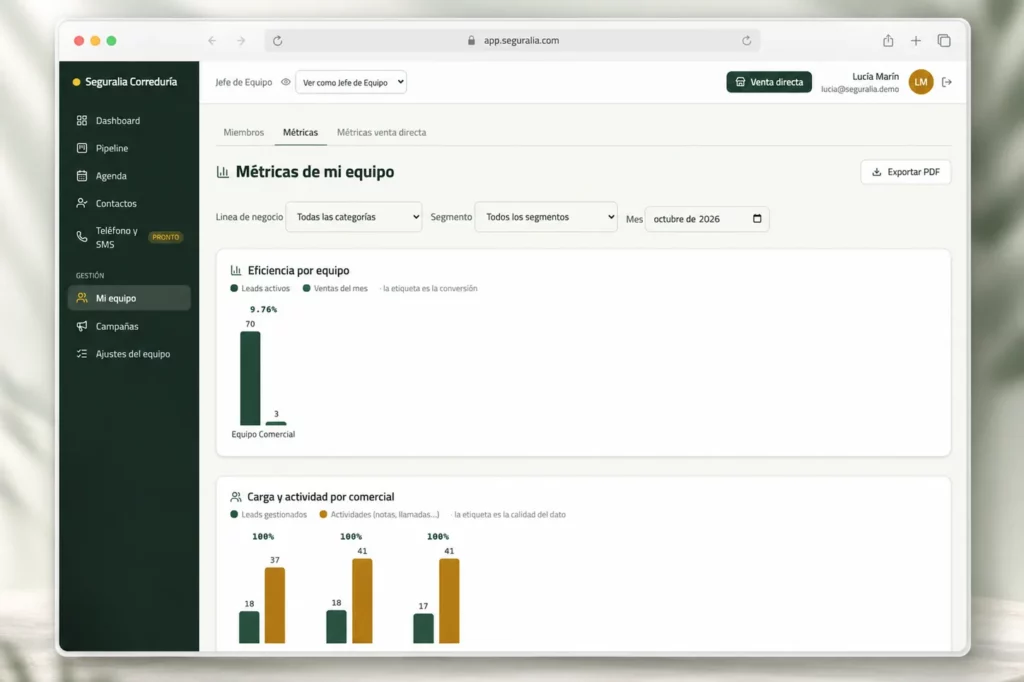Click the Venta directa button

tap(769, 82)
